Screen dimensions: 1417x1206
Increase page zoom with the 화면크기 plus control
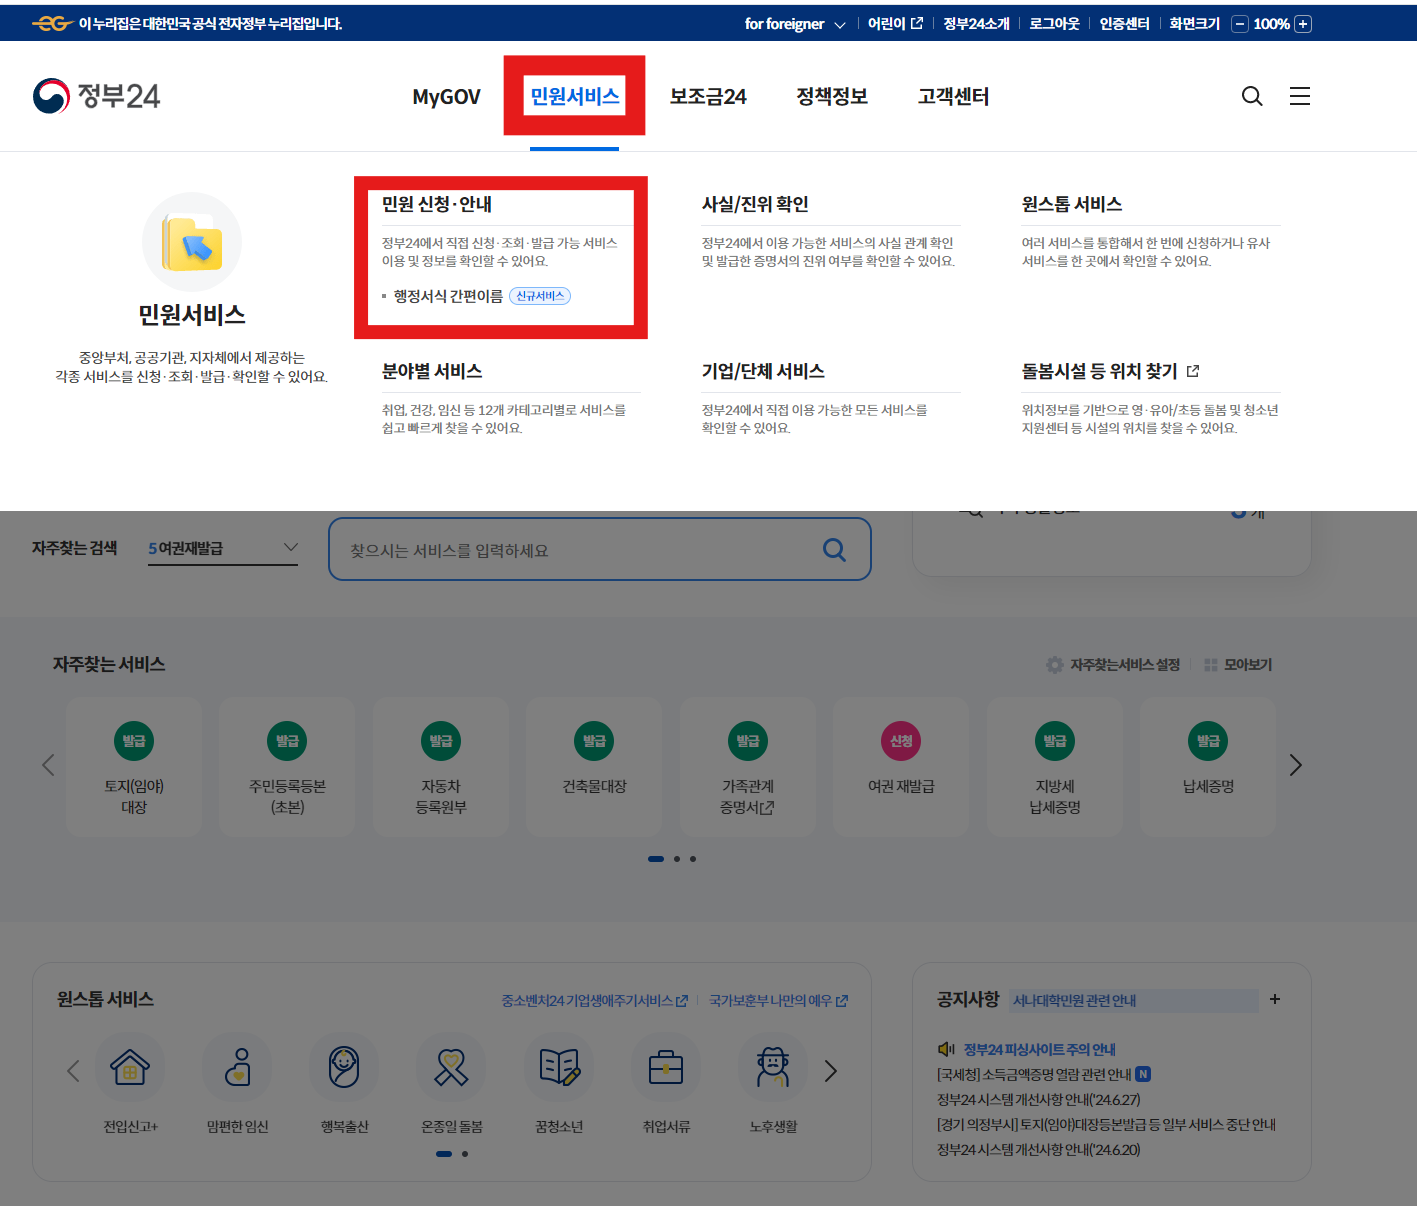pos(1305,23)
